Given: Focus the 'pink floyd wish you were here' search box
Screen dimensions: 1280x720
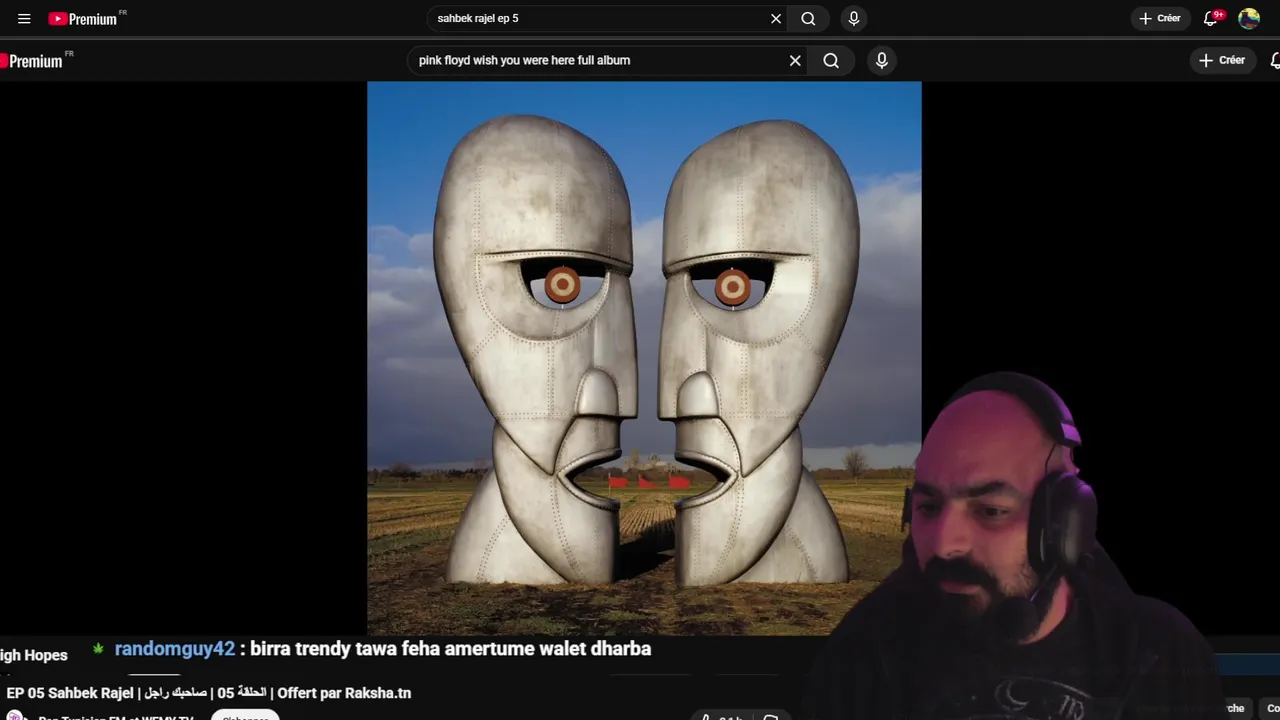Looking at the screenshot, I should pyautogui.click(x=600, y=60).
